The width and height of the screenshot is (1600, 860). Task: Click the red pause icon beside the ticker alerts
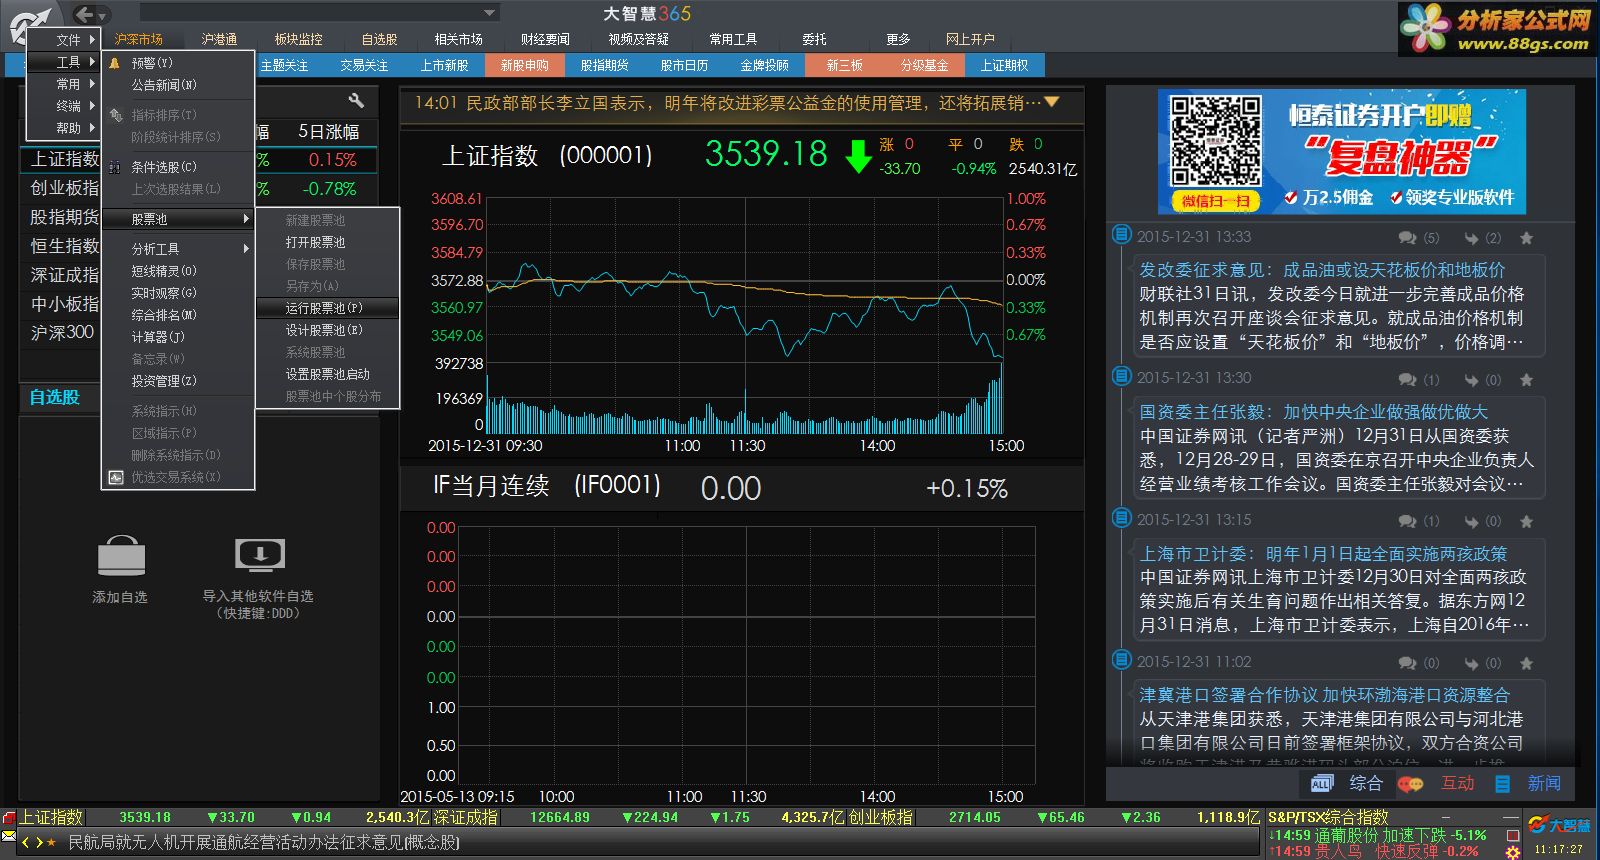point(1513,834)
